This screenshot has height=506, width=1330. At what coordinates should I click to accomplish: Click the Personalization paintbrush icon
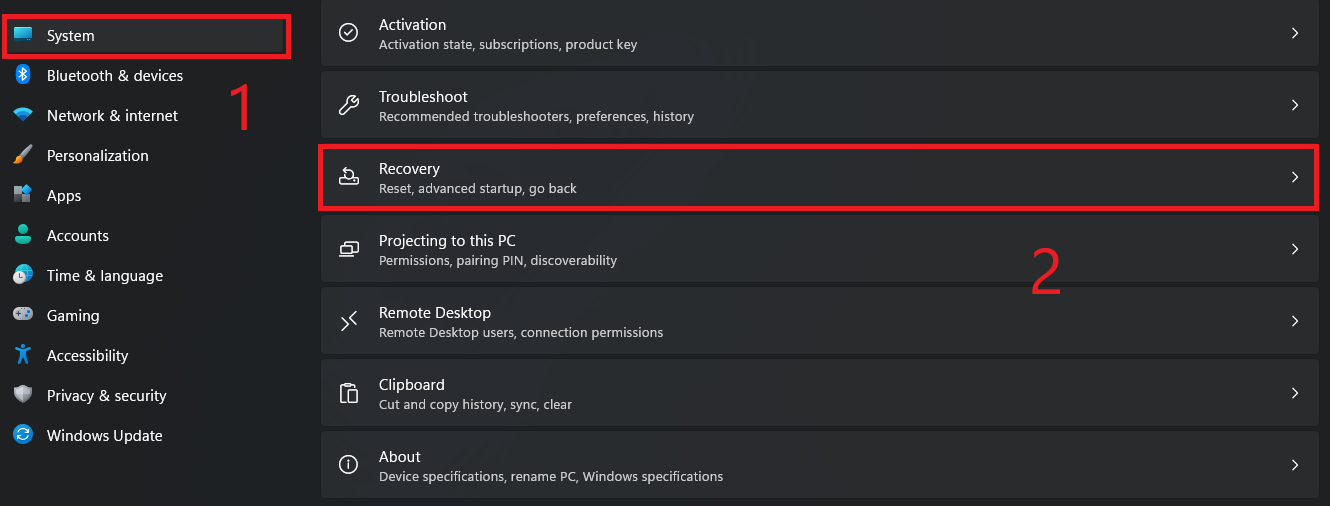pos(23,155)
